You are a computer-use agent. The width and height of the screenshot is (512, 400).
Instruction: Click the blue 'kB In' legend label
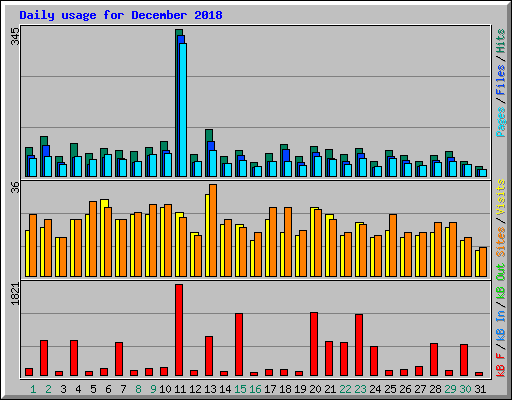point(501,326)
